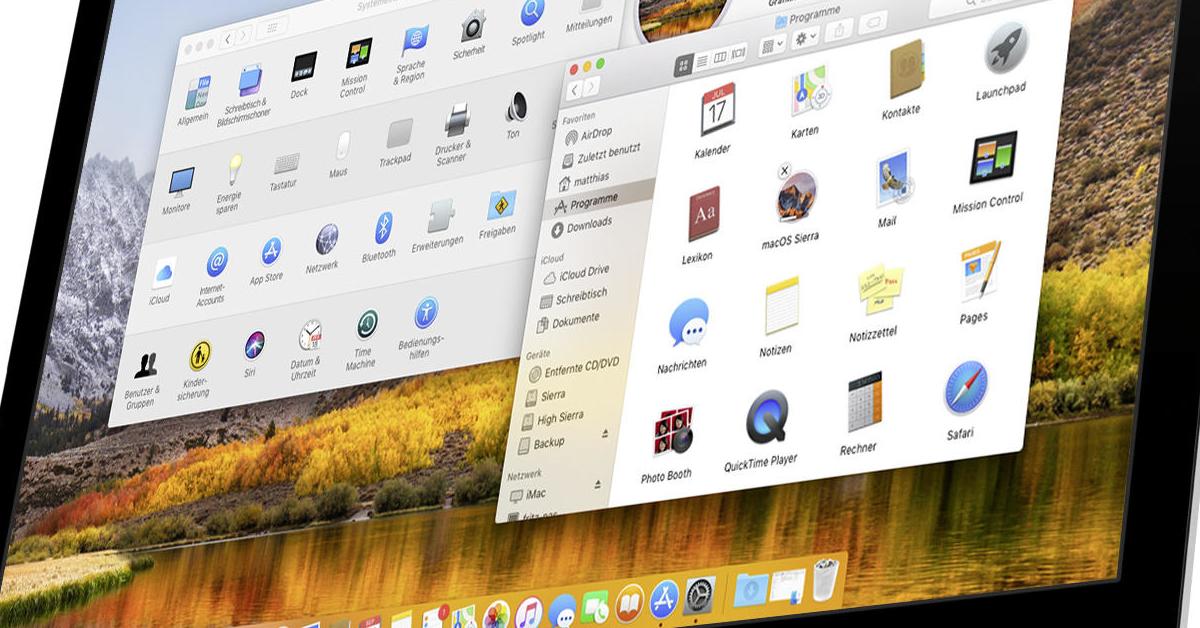
Task: Eject the Backup volume in sidebar
Action: point(604,434)
